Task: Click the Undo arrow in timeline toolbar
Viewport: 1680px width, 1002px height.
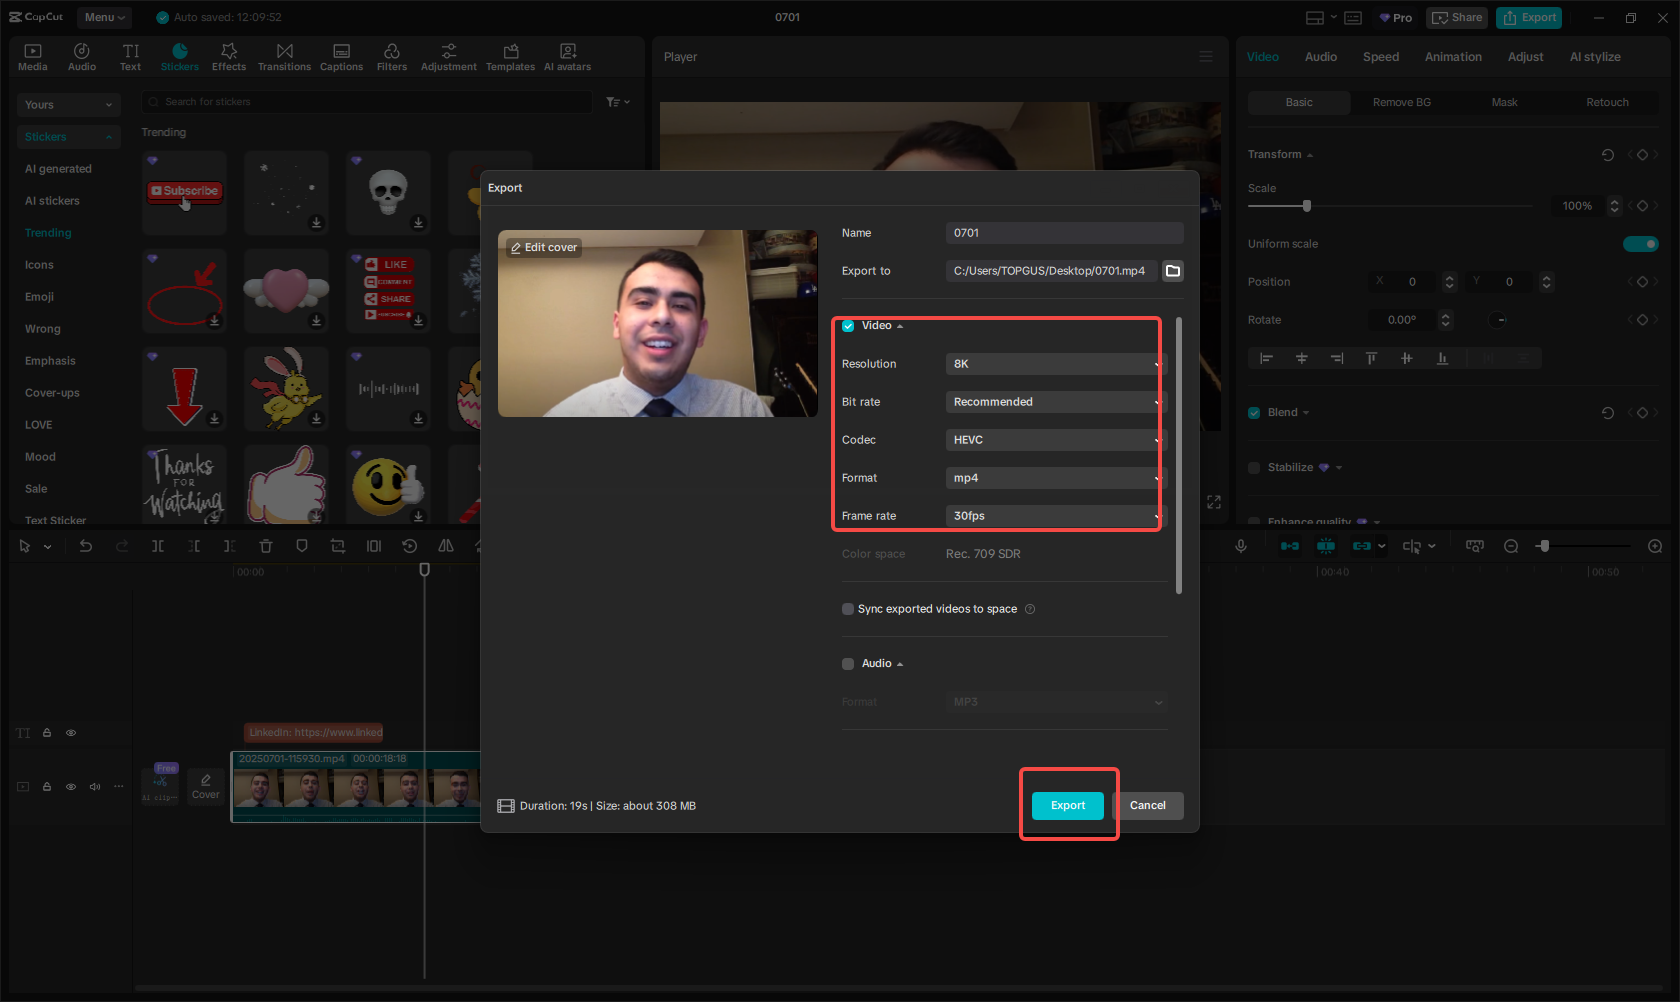Action: [86, 546]
